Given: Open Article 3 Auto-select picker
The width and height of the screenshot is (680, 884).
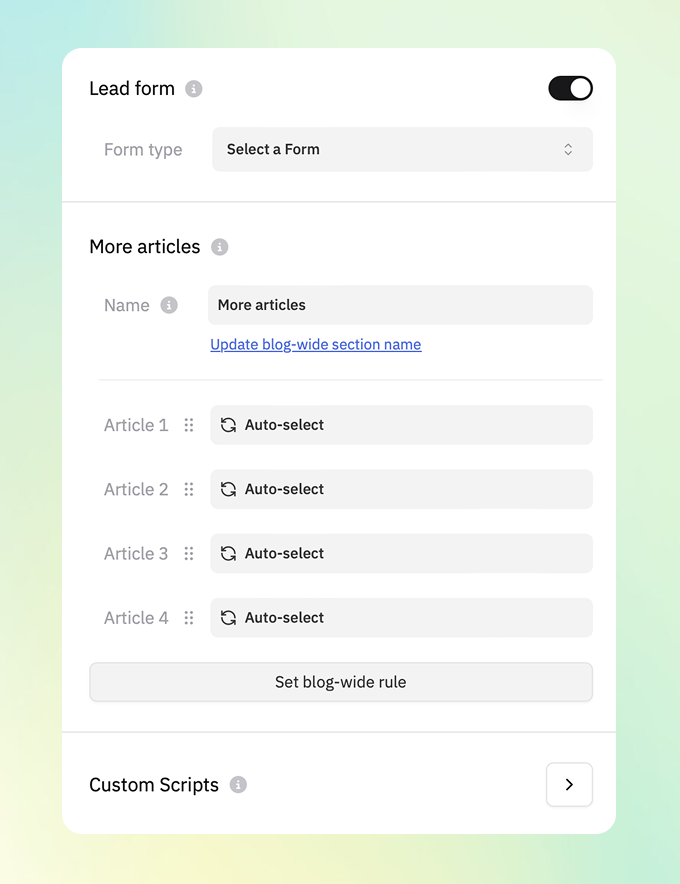Looking at the screenshot, I should [401, 553].
